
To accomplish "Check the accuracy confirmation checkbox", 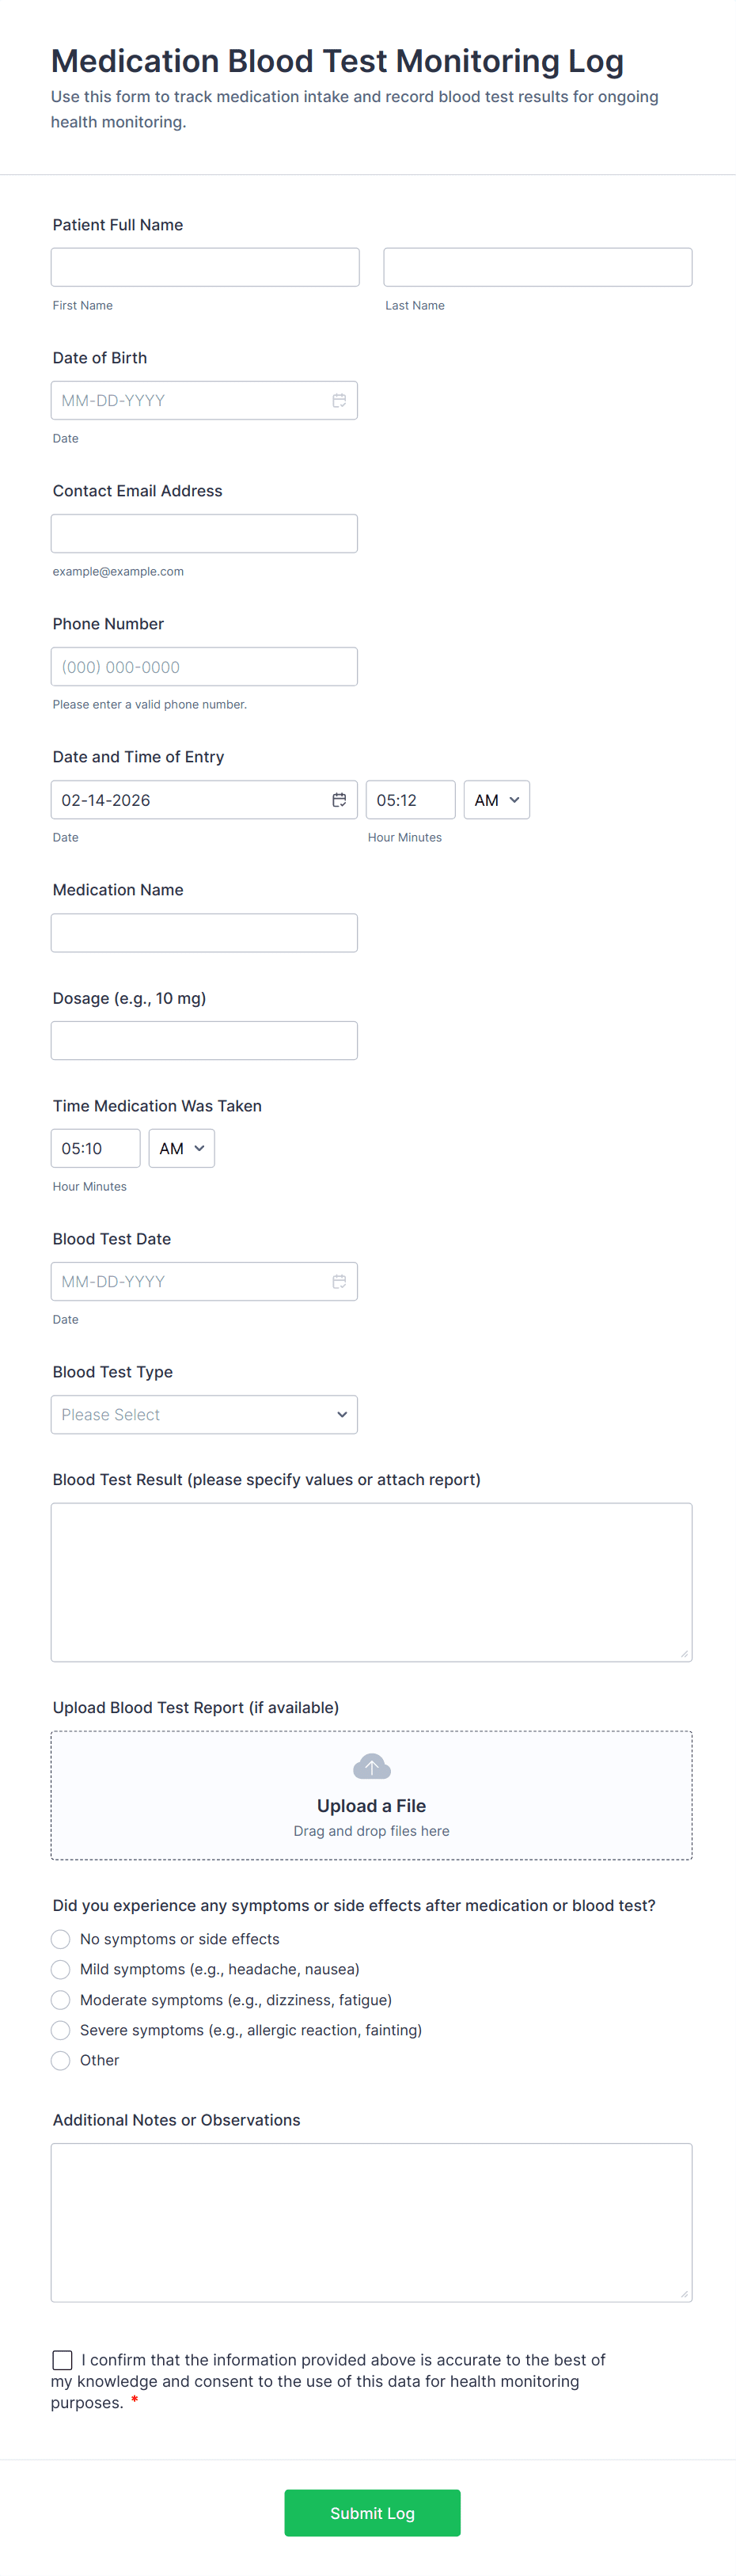I will point(62,2360).
